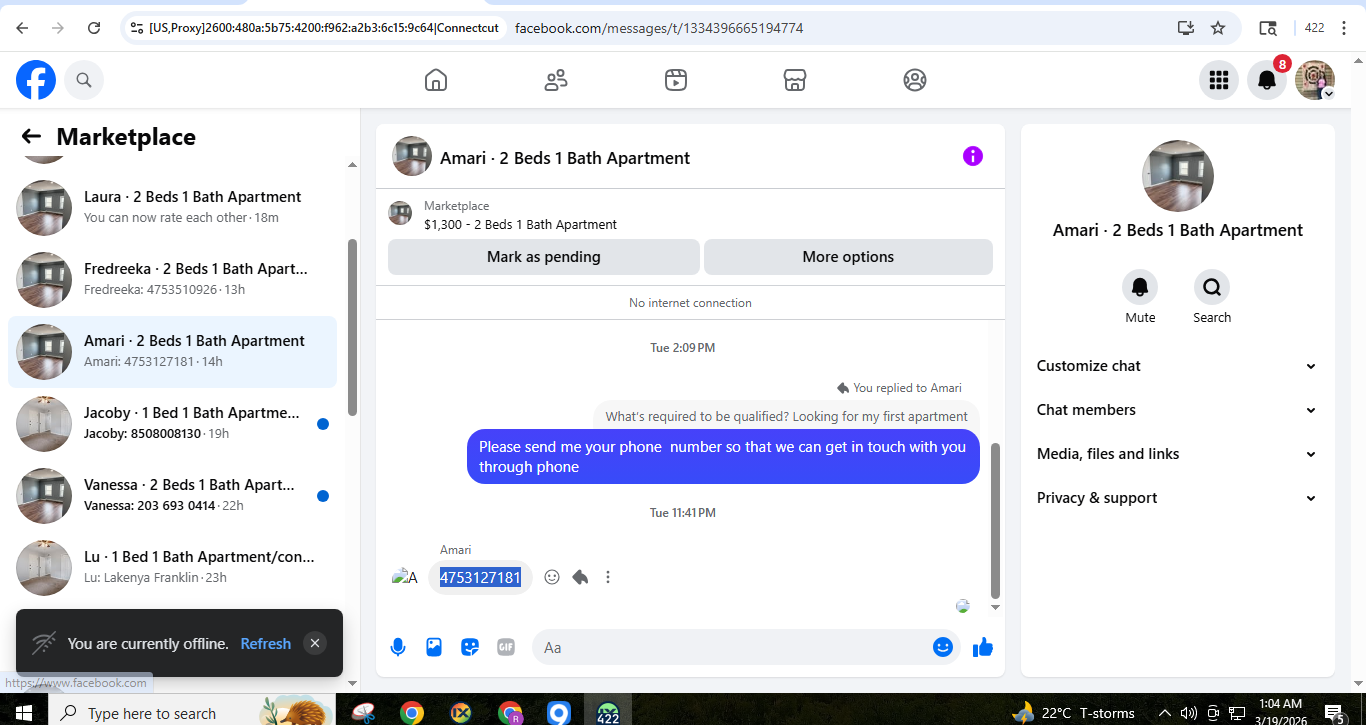Open Laura's 2 Beds 1 Bath conversation
This screenshot has width=1366, height=725.
point(172,208)
